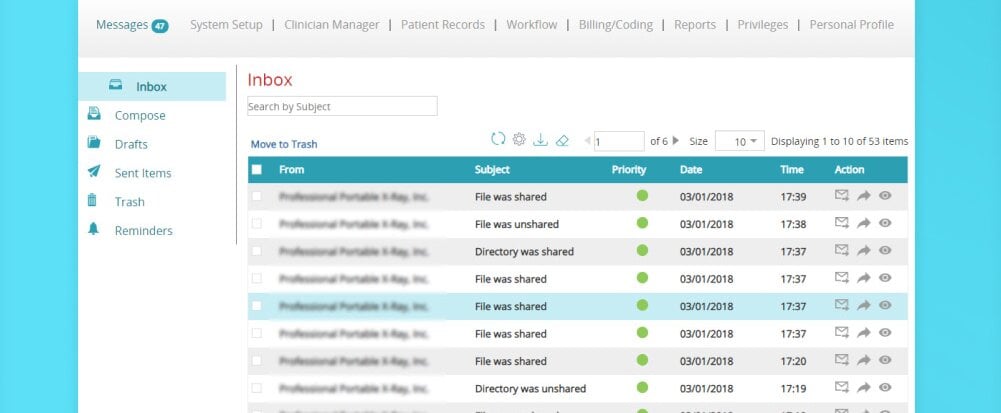Check the box for the 17:39 message

click(257, 197)
